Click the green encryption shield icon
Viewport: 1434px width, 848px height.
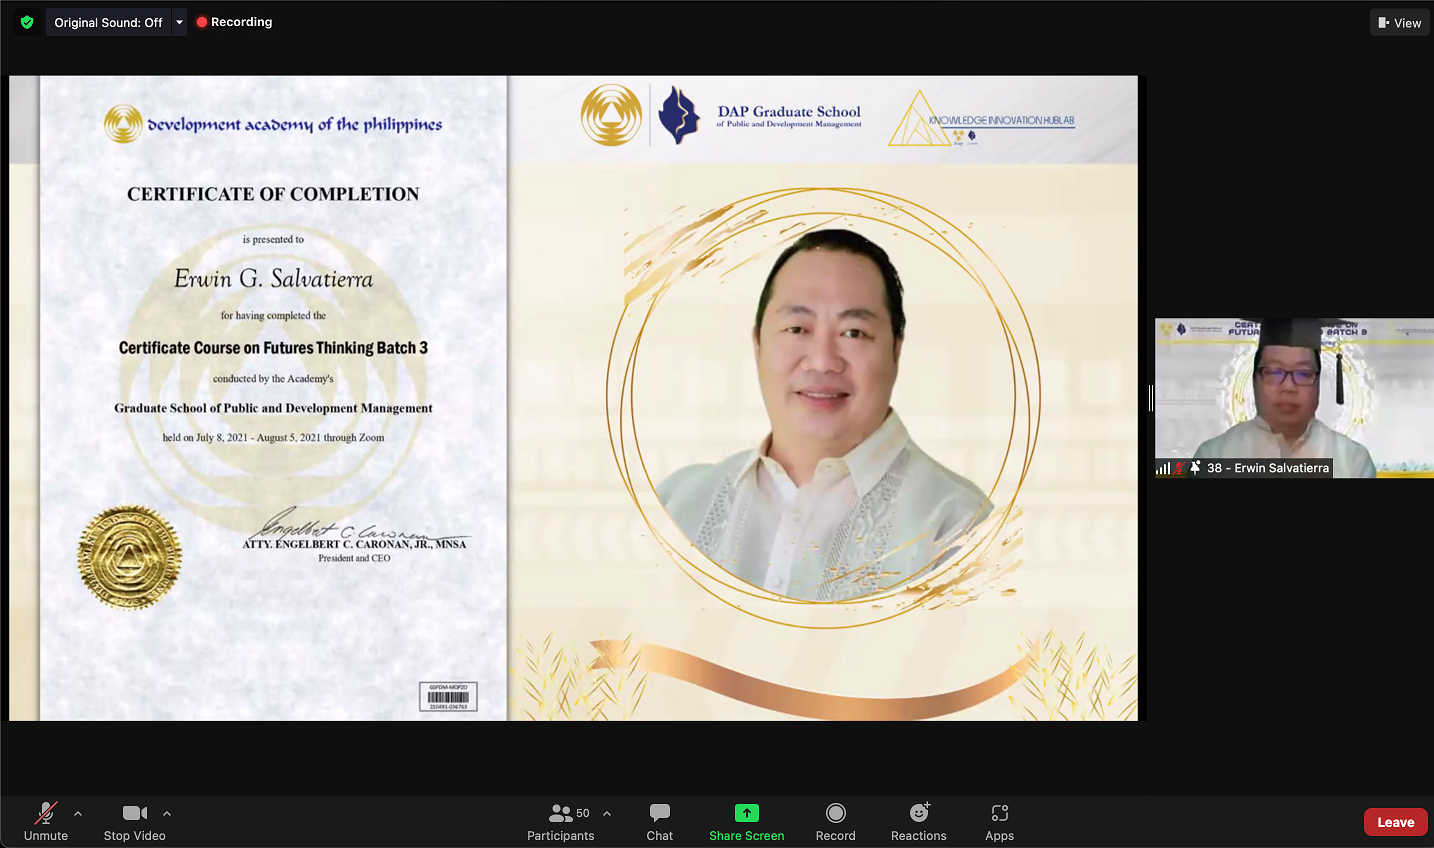tap(27, 22)
